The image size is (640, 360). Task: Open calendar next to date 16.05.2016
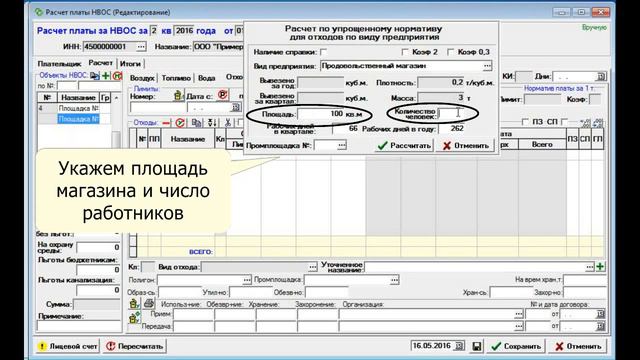coord(459,346)
